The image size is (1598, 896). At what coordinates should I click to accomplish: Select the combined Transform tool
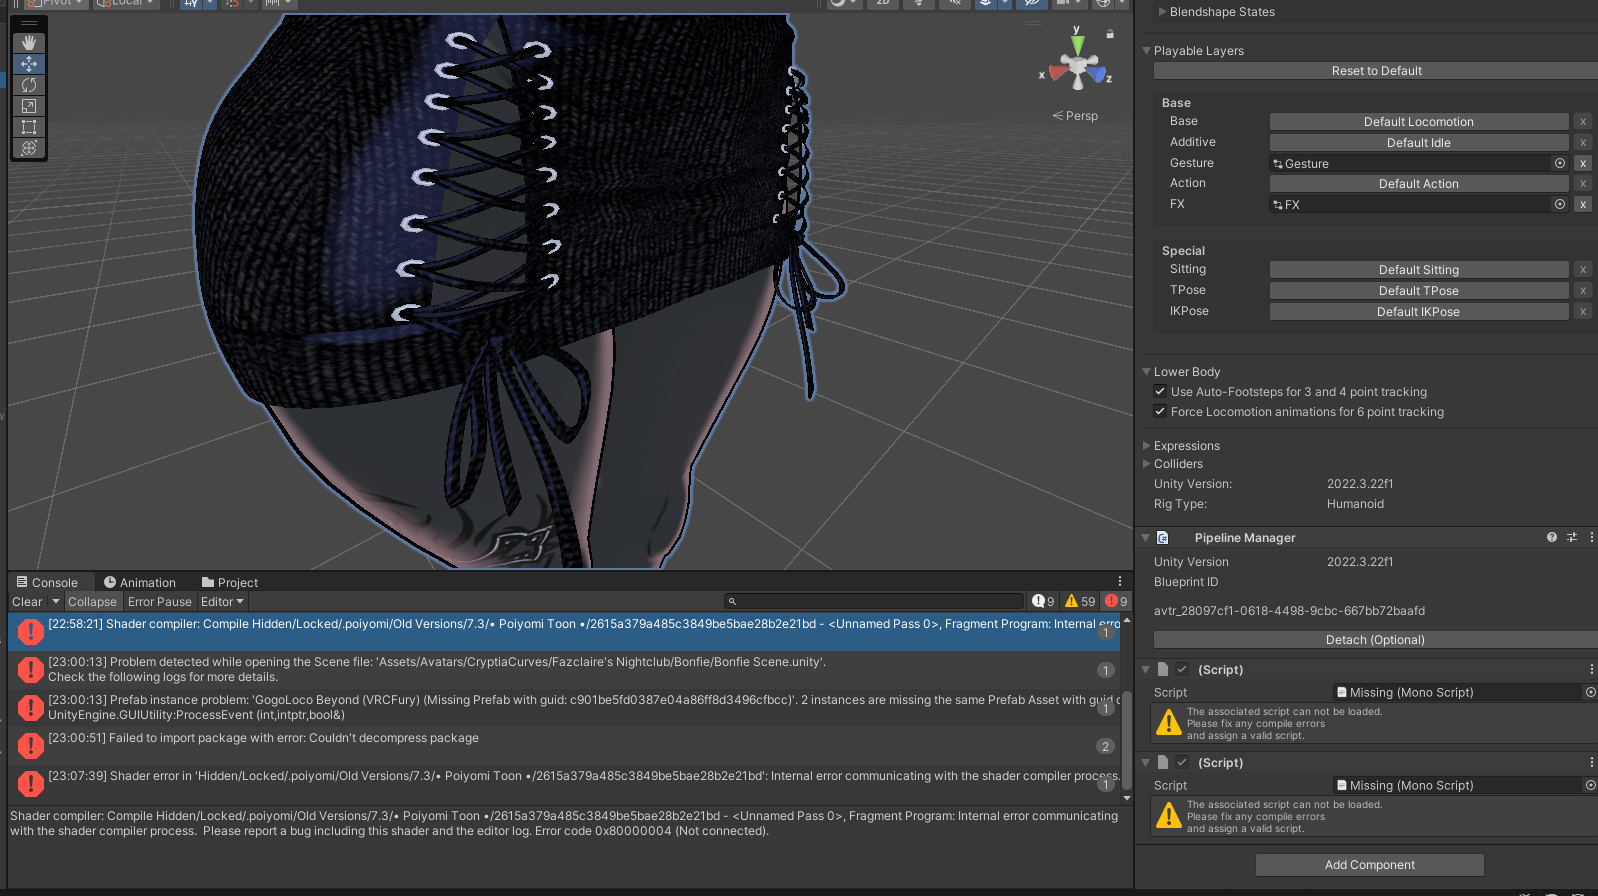tap(29, 148)
